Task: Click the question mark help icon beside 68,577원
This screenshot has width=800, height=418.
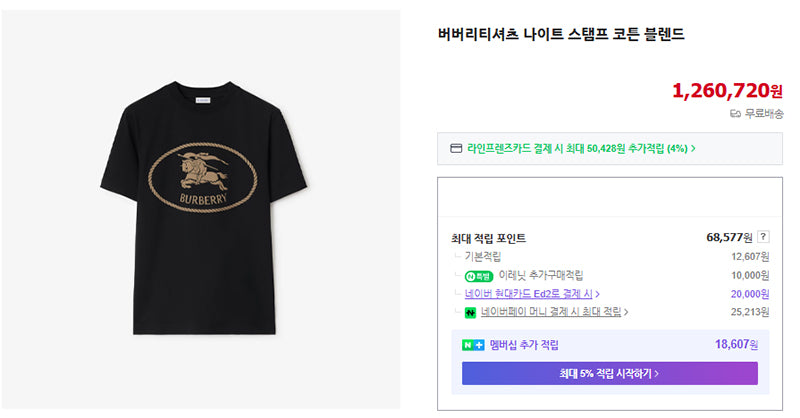Action: tap(763, 237)
